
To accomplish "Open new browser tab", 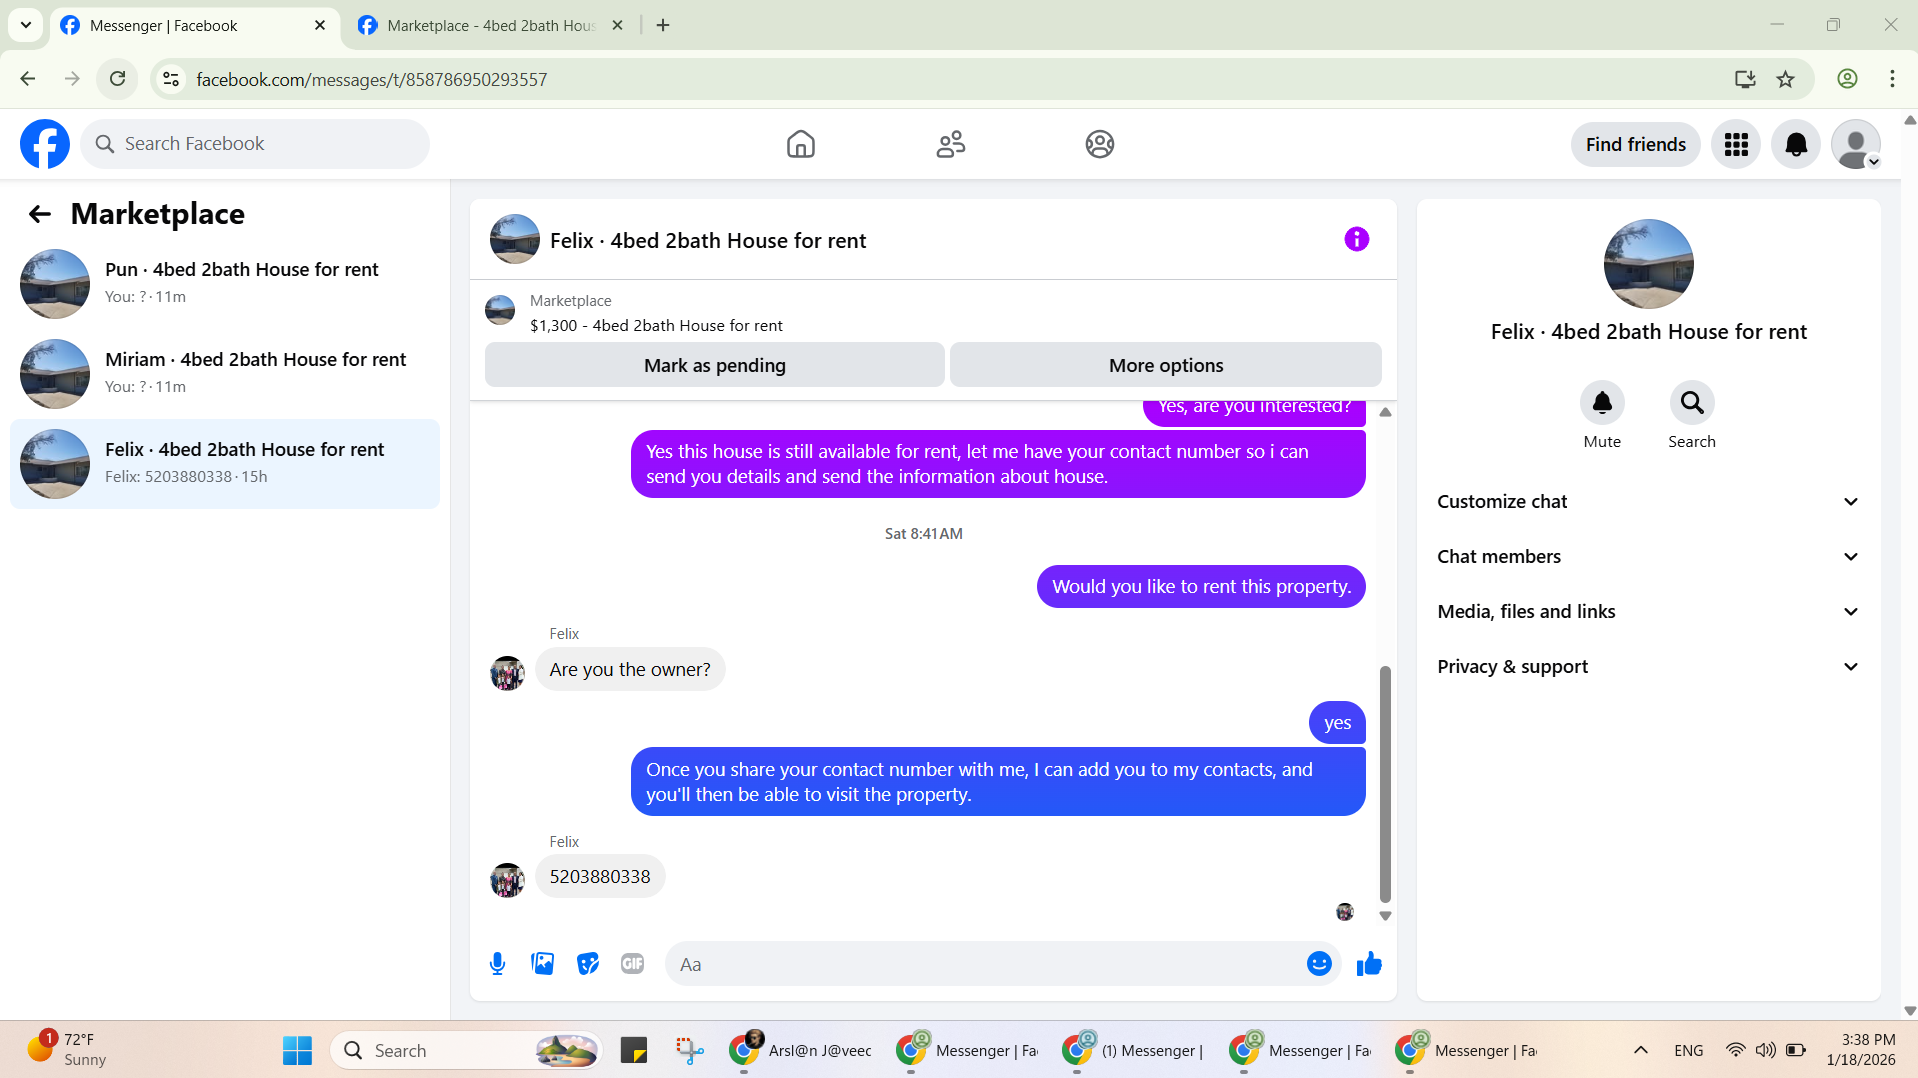I will 663,25.
